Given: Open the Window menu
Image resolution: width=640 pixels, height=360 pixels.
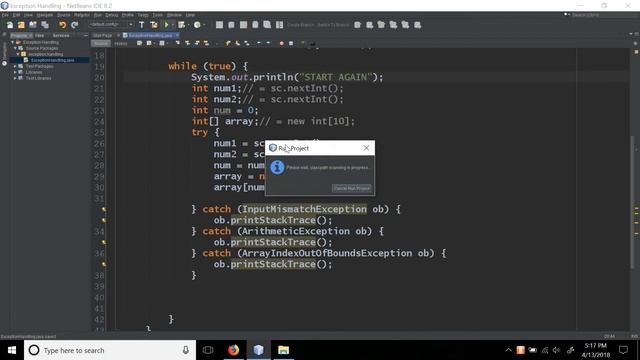Looking at the screenshot, I should [174, 15].
